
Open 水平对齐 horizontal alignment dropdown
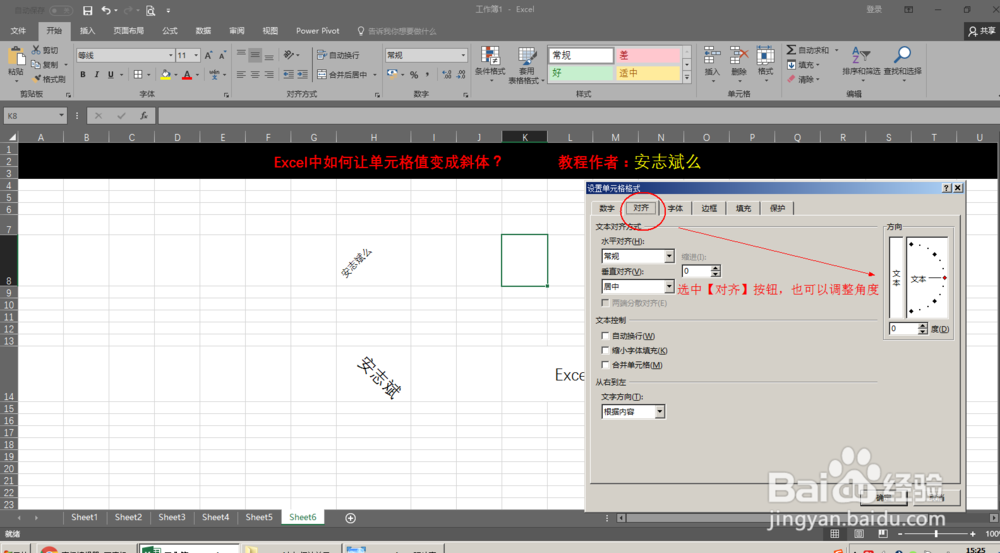(x=669, y=256)
